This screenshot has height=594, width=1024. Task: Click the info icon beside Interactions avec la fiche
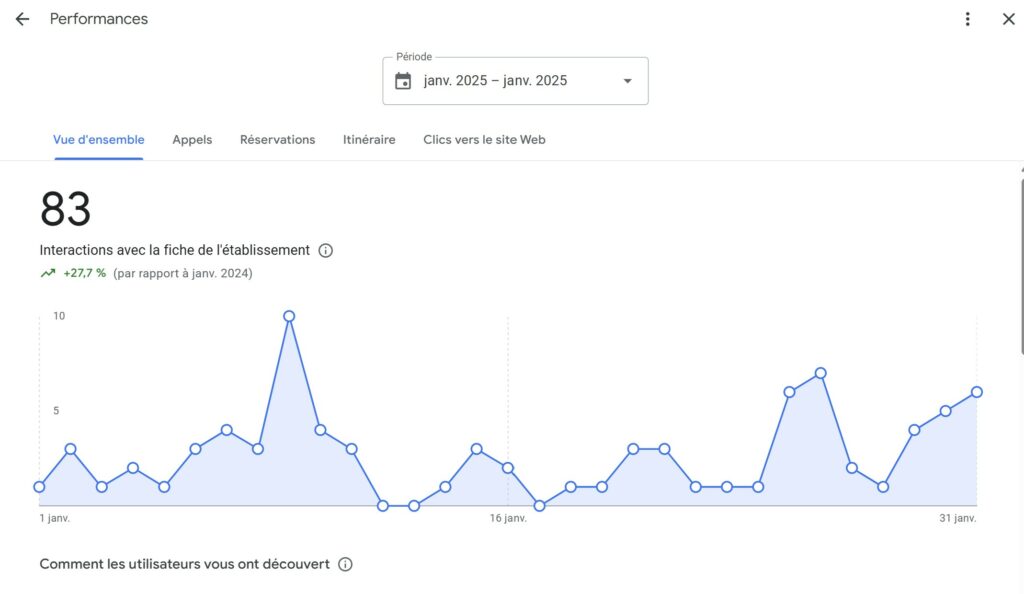(325, 251)
